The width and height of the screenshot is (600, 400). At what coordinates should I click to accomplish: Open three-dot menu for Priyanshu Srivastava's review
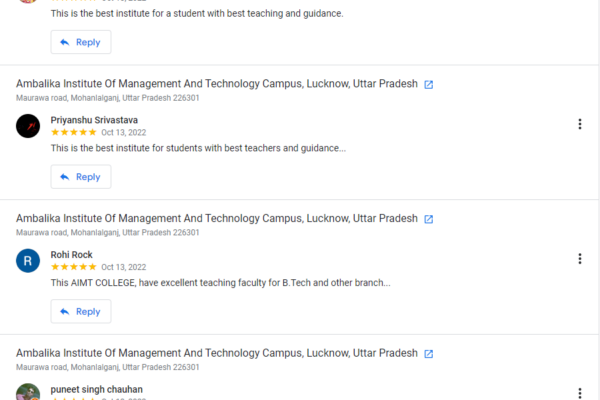[580, 124]
